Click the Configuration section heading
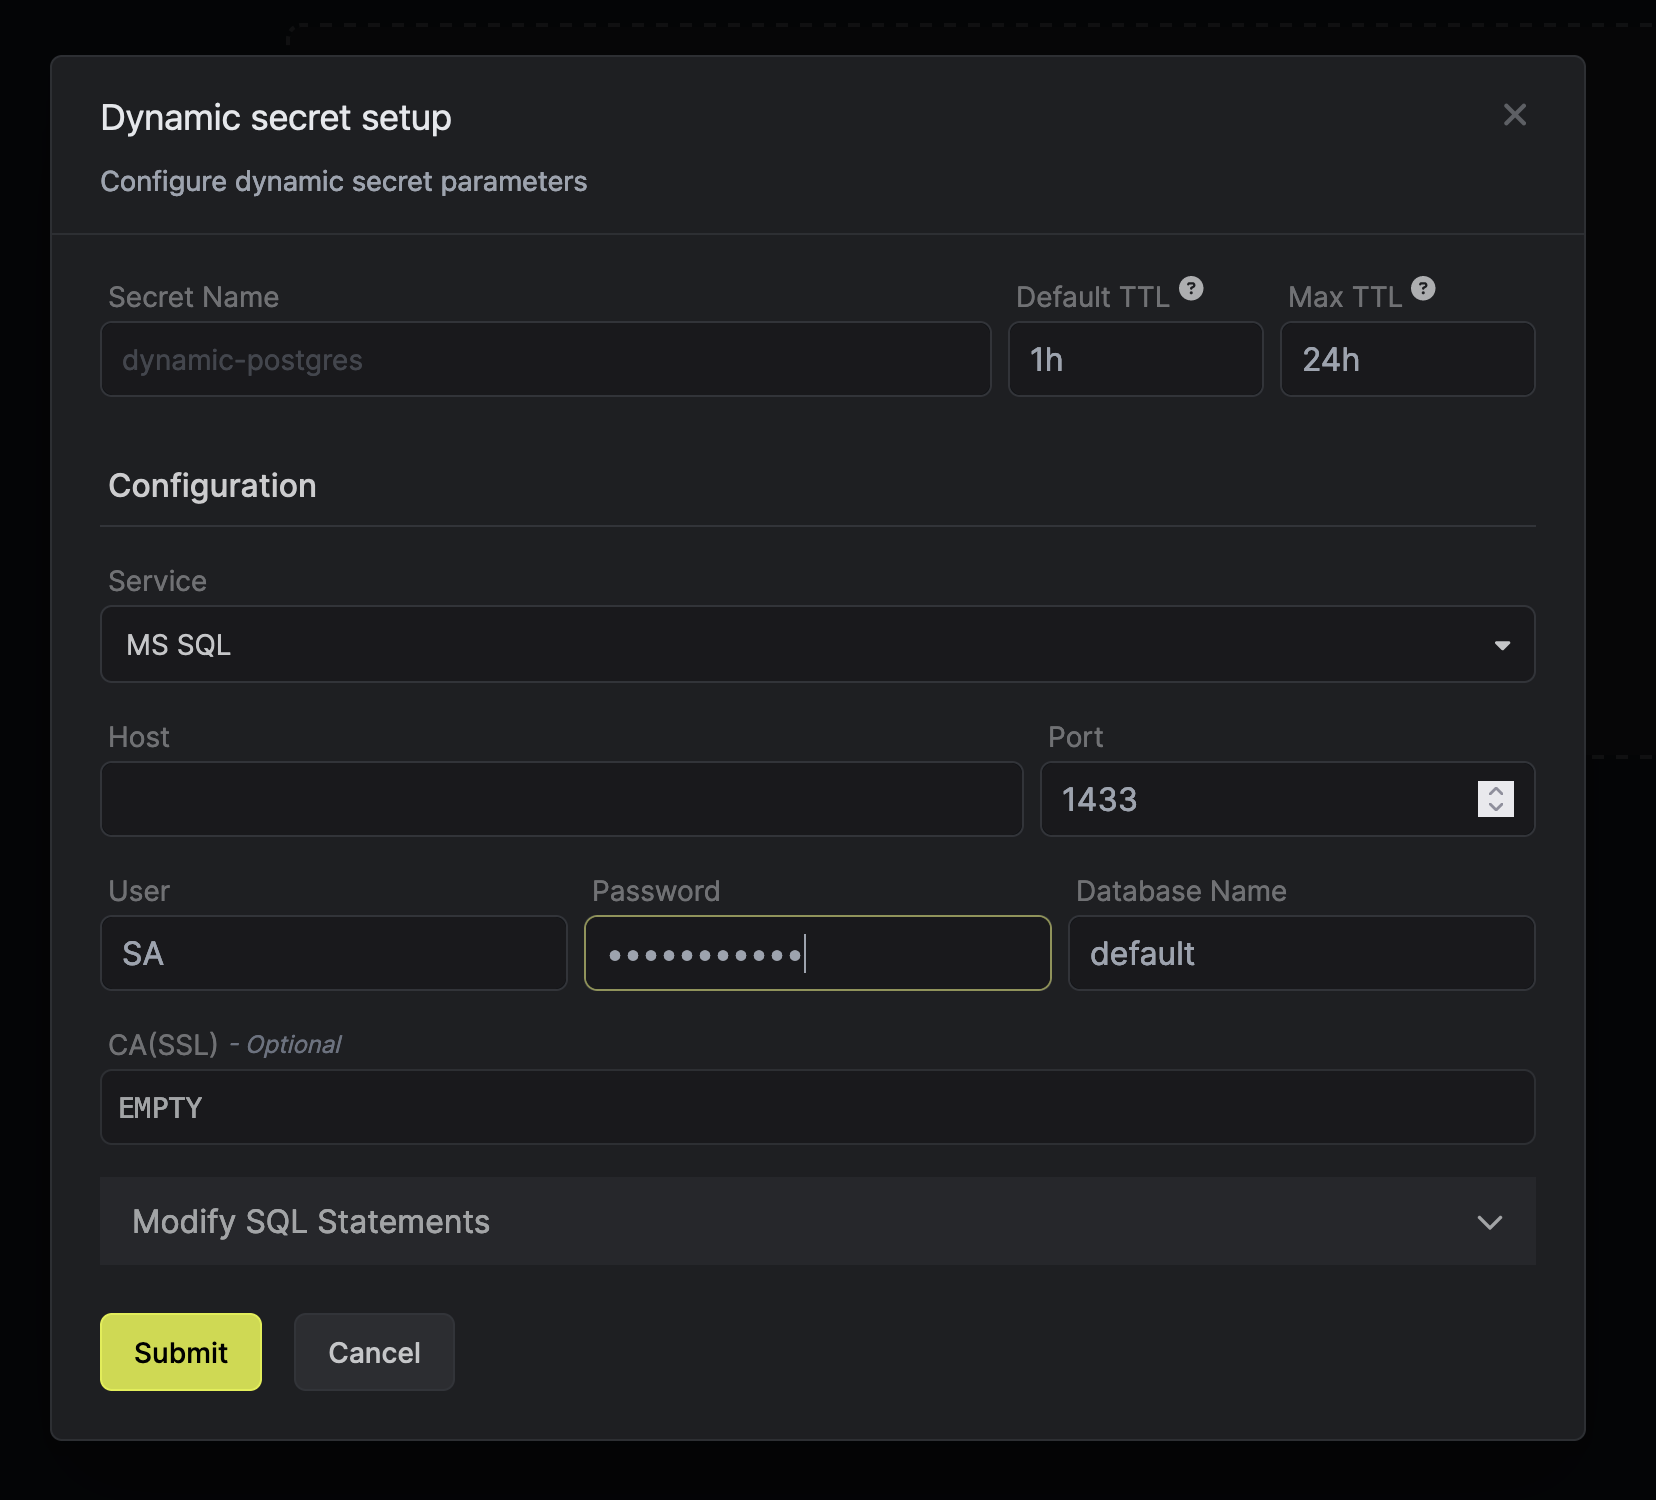The image size is (1656, 1500). (x=212, y=486)
